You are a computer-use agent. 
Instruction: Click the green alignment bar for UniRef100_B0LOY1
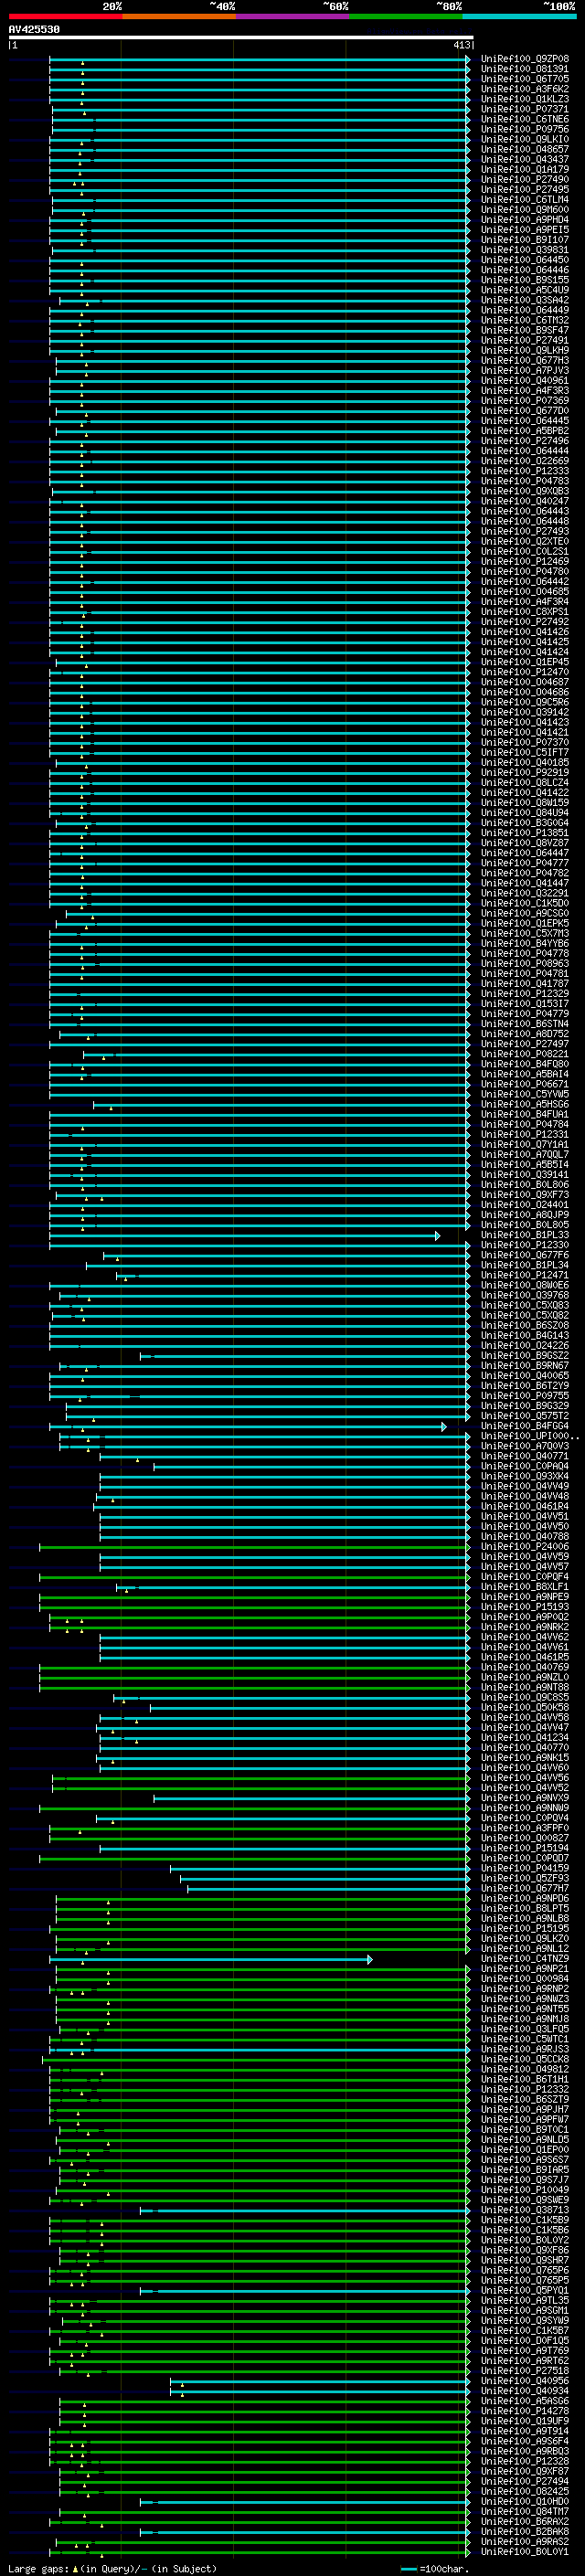(x=262, y=2552)
